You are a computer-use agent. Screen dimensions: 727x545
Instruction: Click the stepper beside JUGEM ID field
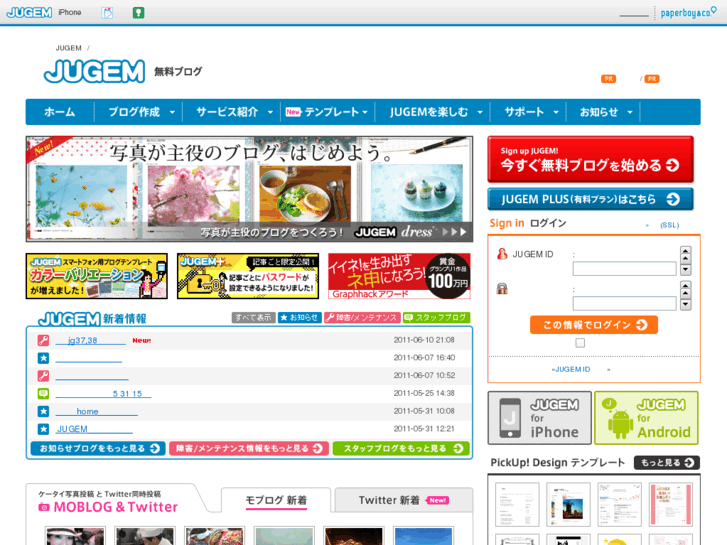click(686, 260)
